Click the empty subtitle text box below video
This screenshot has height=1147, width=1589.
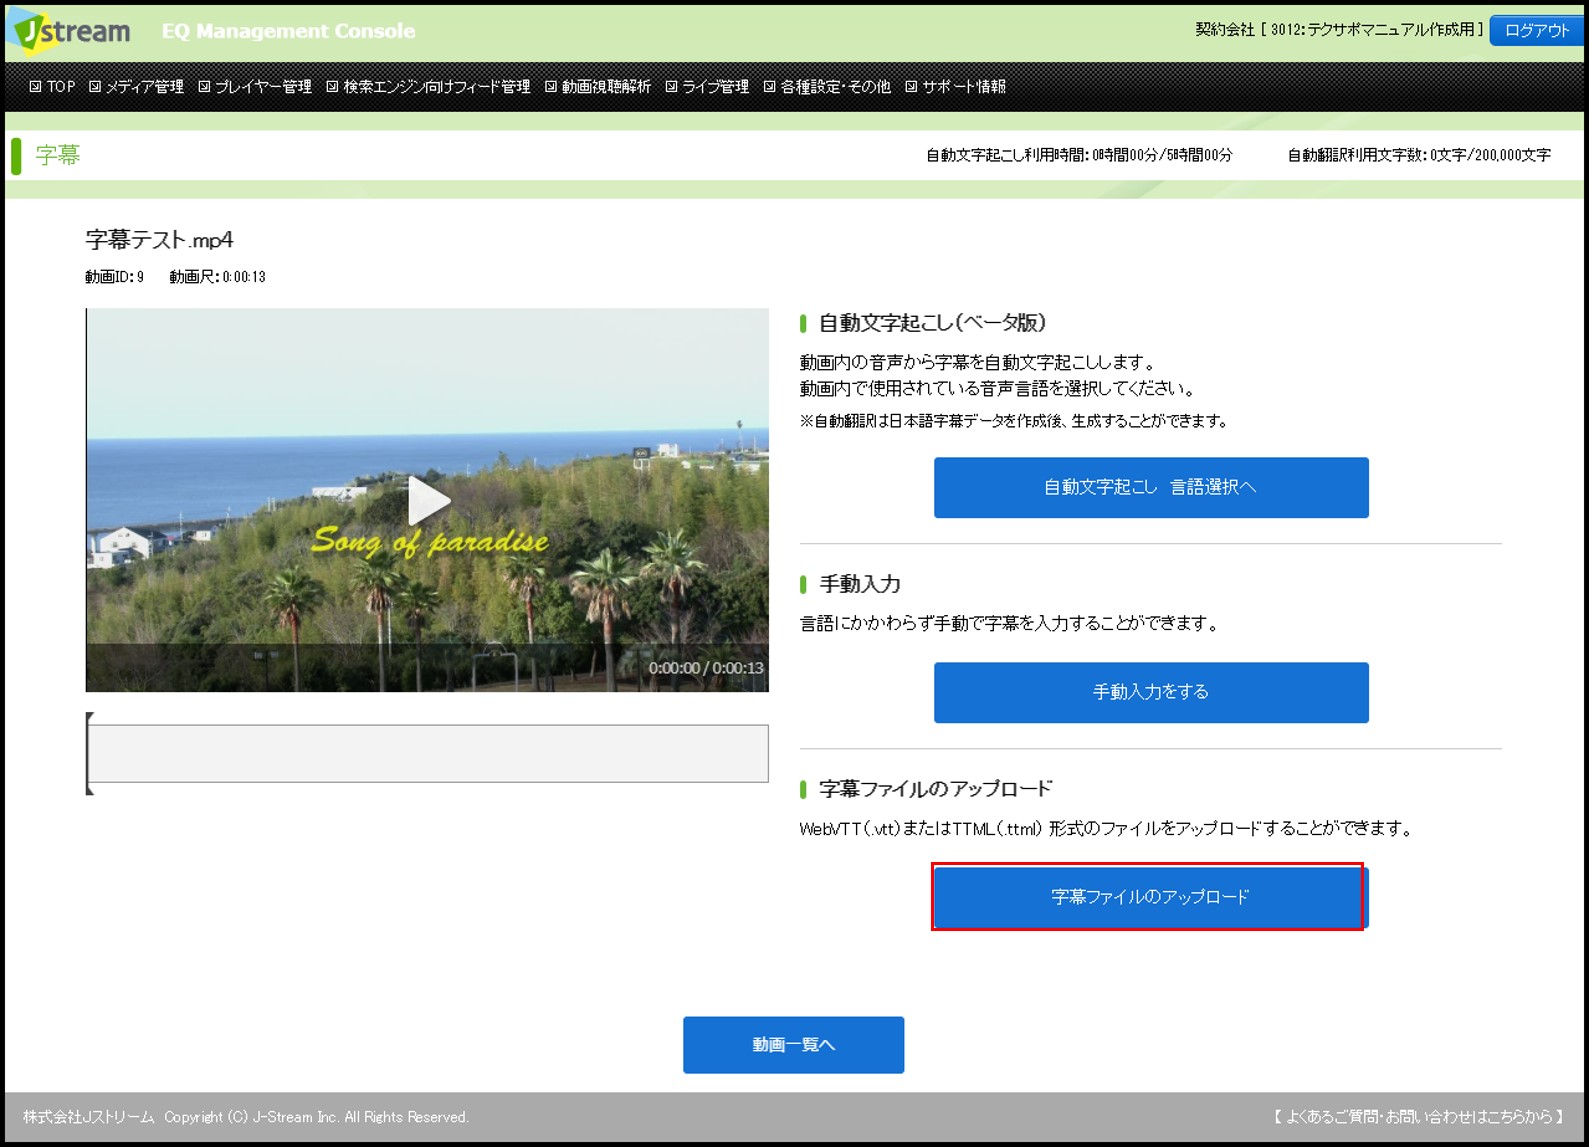[428, 754]
